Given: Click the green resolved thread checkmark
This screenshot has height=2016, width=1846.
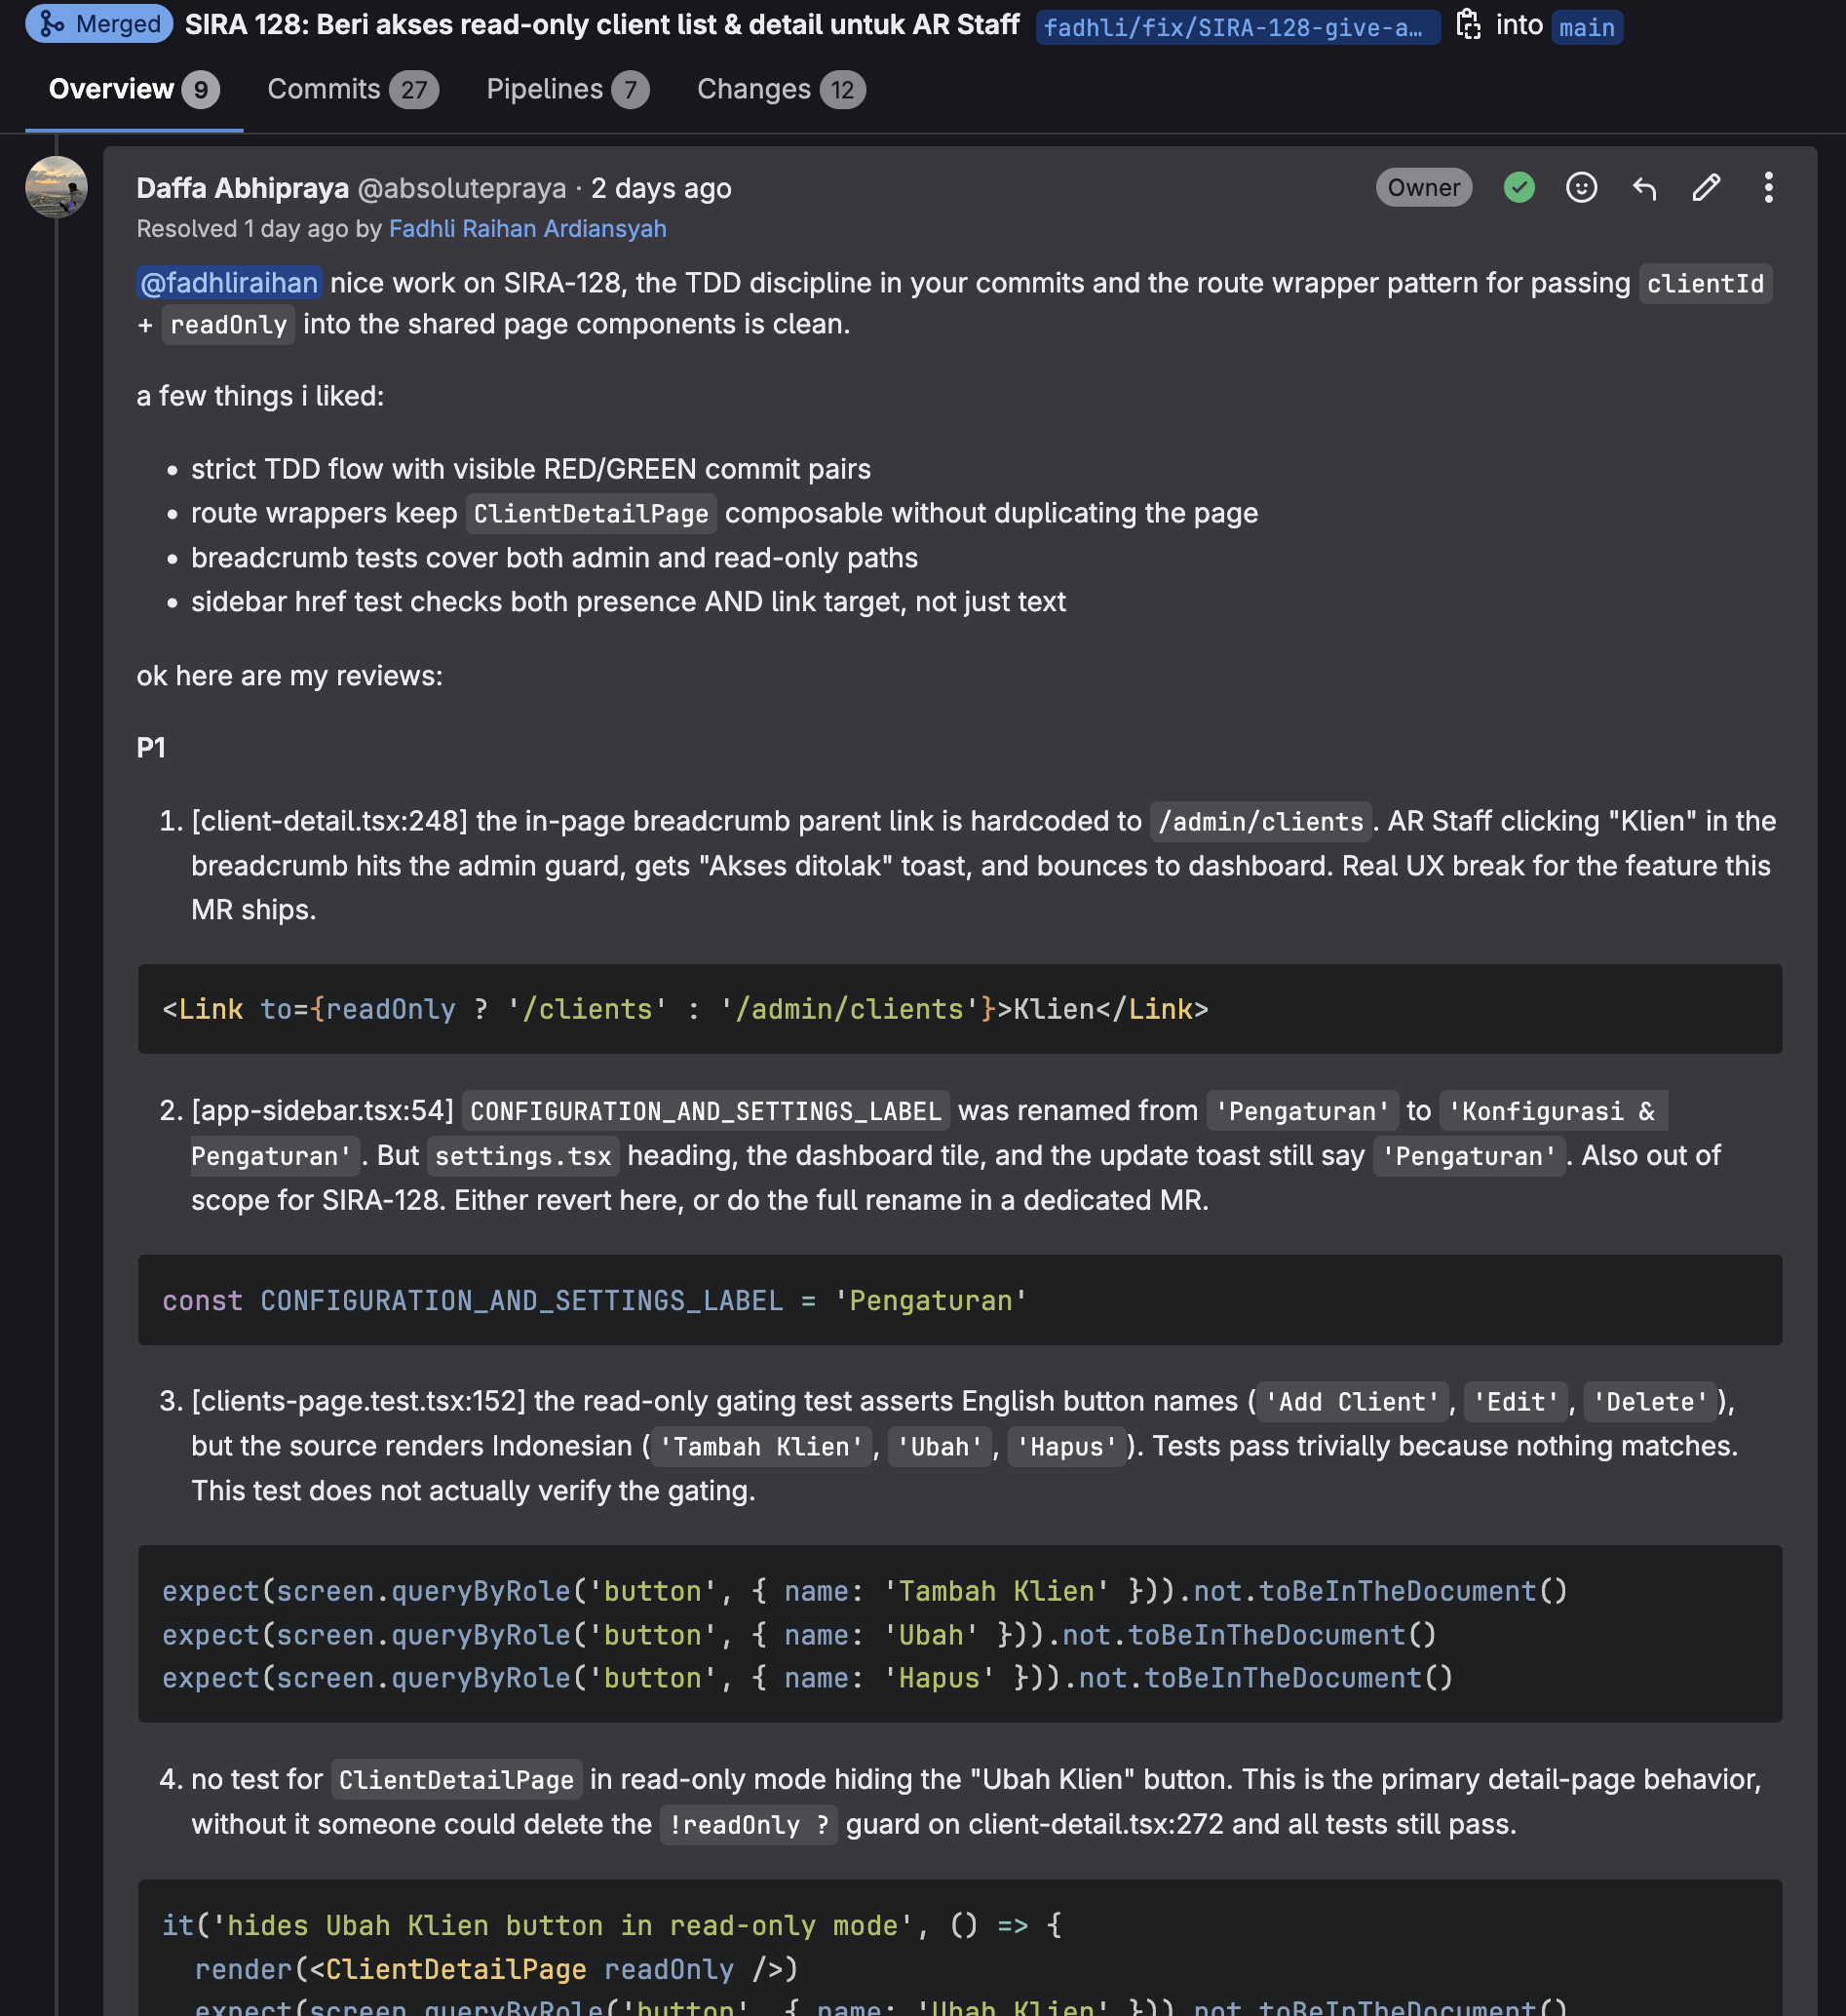Looking at the screenshot, I should tap(1518, 188).
